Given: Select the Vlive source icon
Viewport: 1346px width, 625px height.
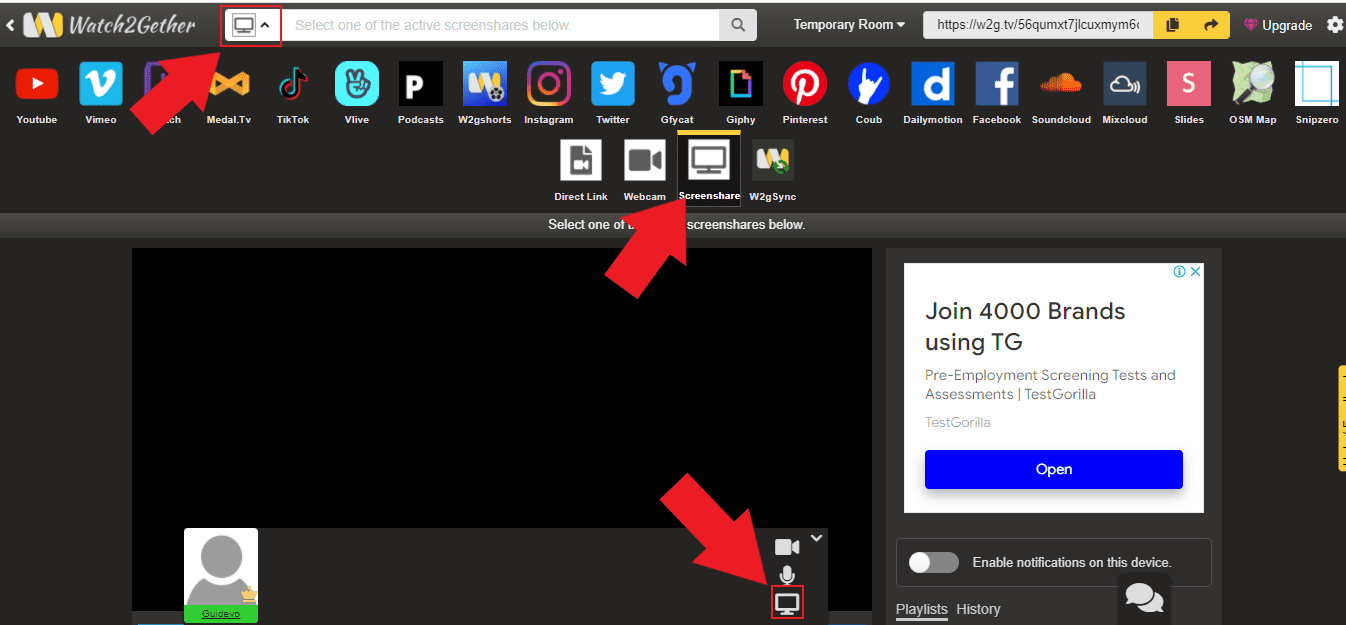Looking at the screenshot, I should click(x=357, y=84).
